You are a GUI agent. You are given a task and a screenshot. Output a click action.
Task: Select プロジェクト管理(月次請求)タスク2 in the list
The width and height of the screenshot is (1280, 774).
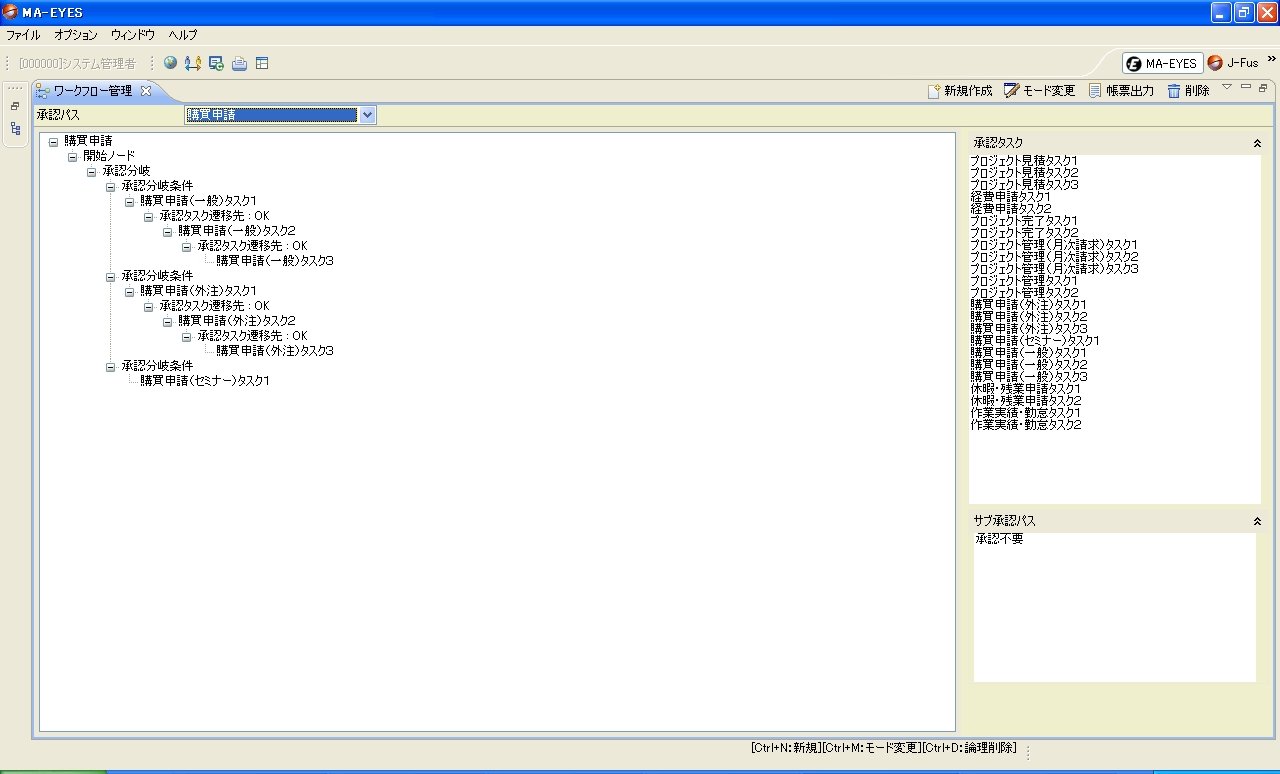click(1054, 257)
